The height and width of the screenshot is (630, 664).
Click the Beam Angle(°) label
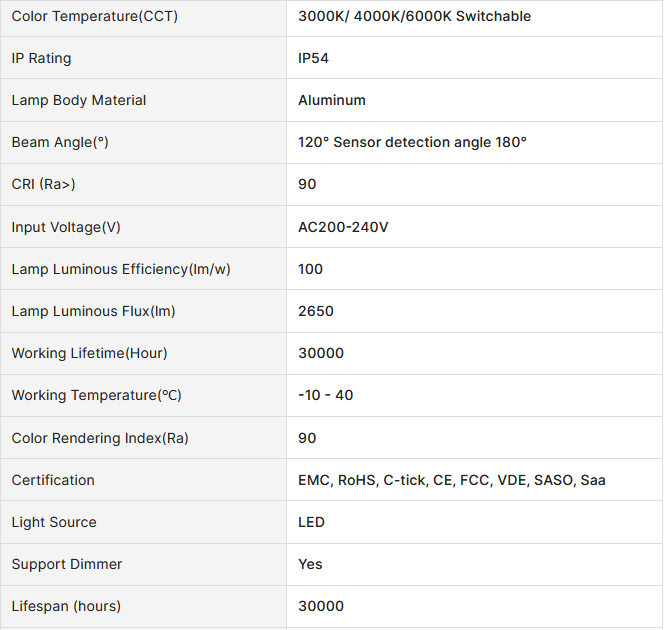60,142
